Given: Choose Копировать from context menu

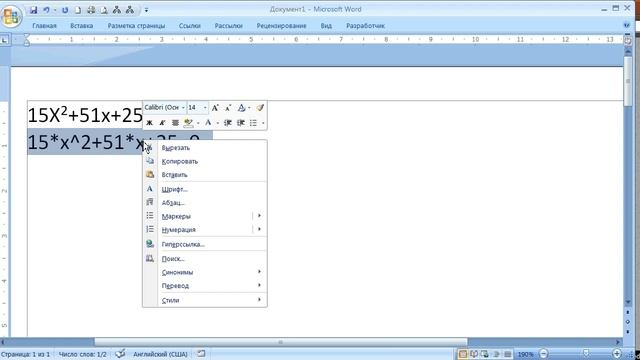Looking at the screenshot, I should point(205,161).
